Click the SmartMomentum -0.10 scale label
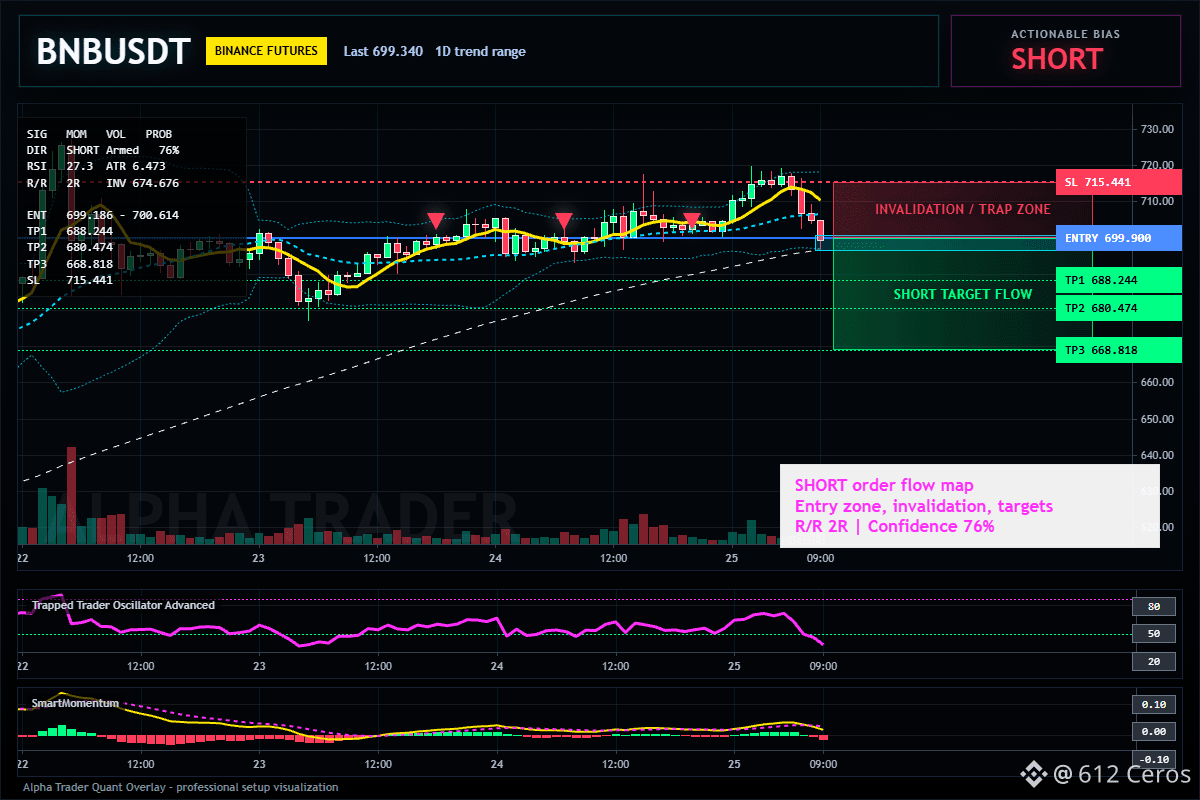This screenshot has width=1200, height=800. 1153,759
